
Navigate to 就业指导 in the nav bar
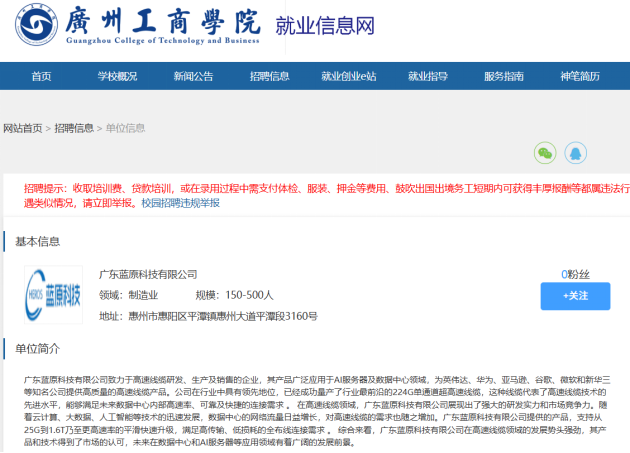tap(427, 76)
